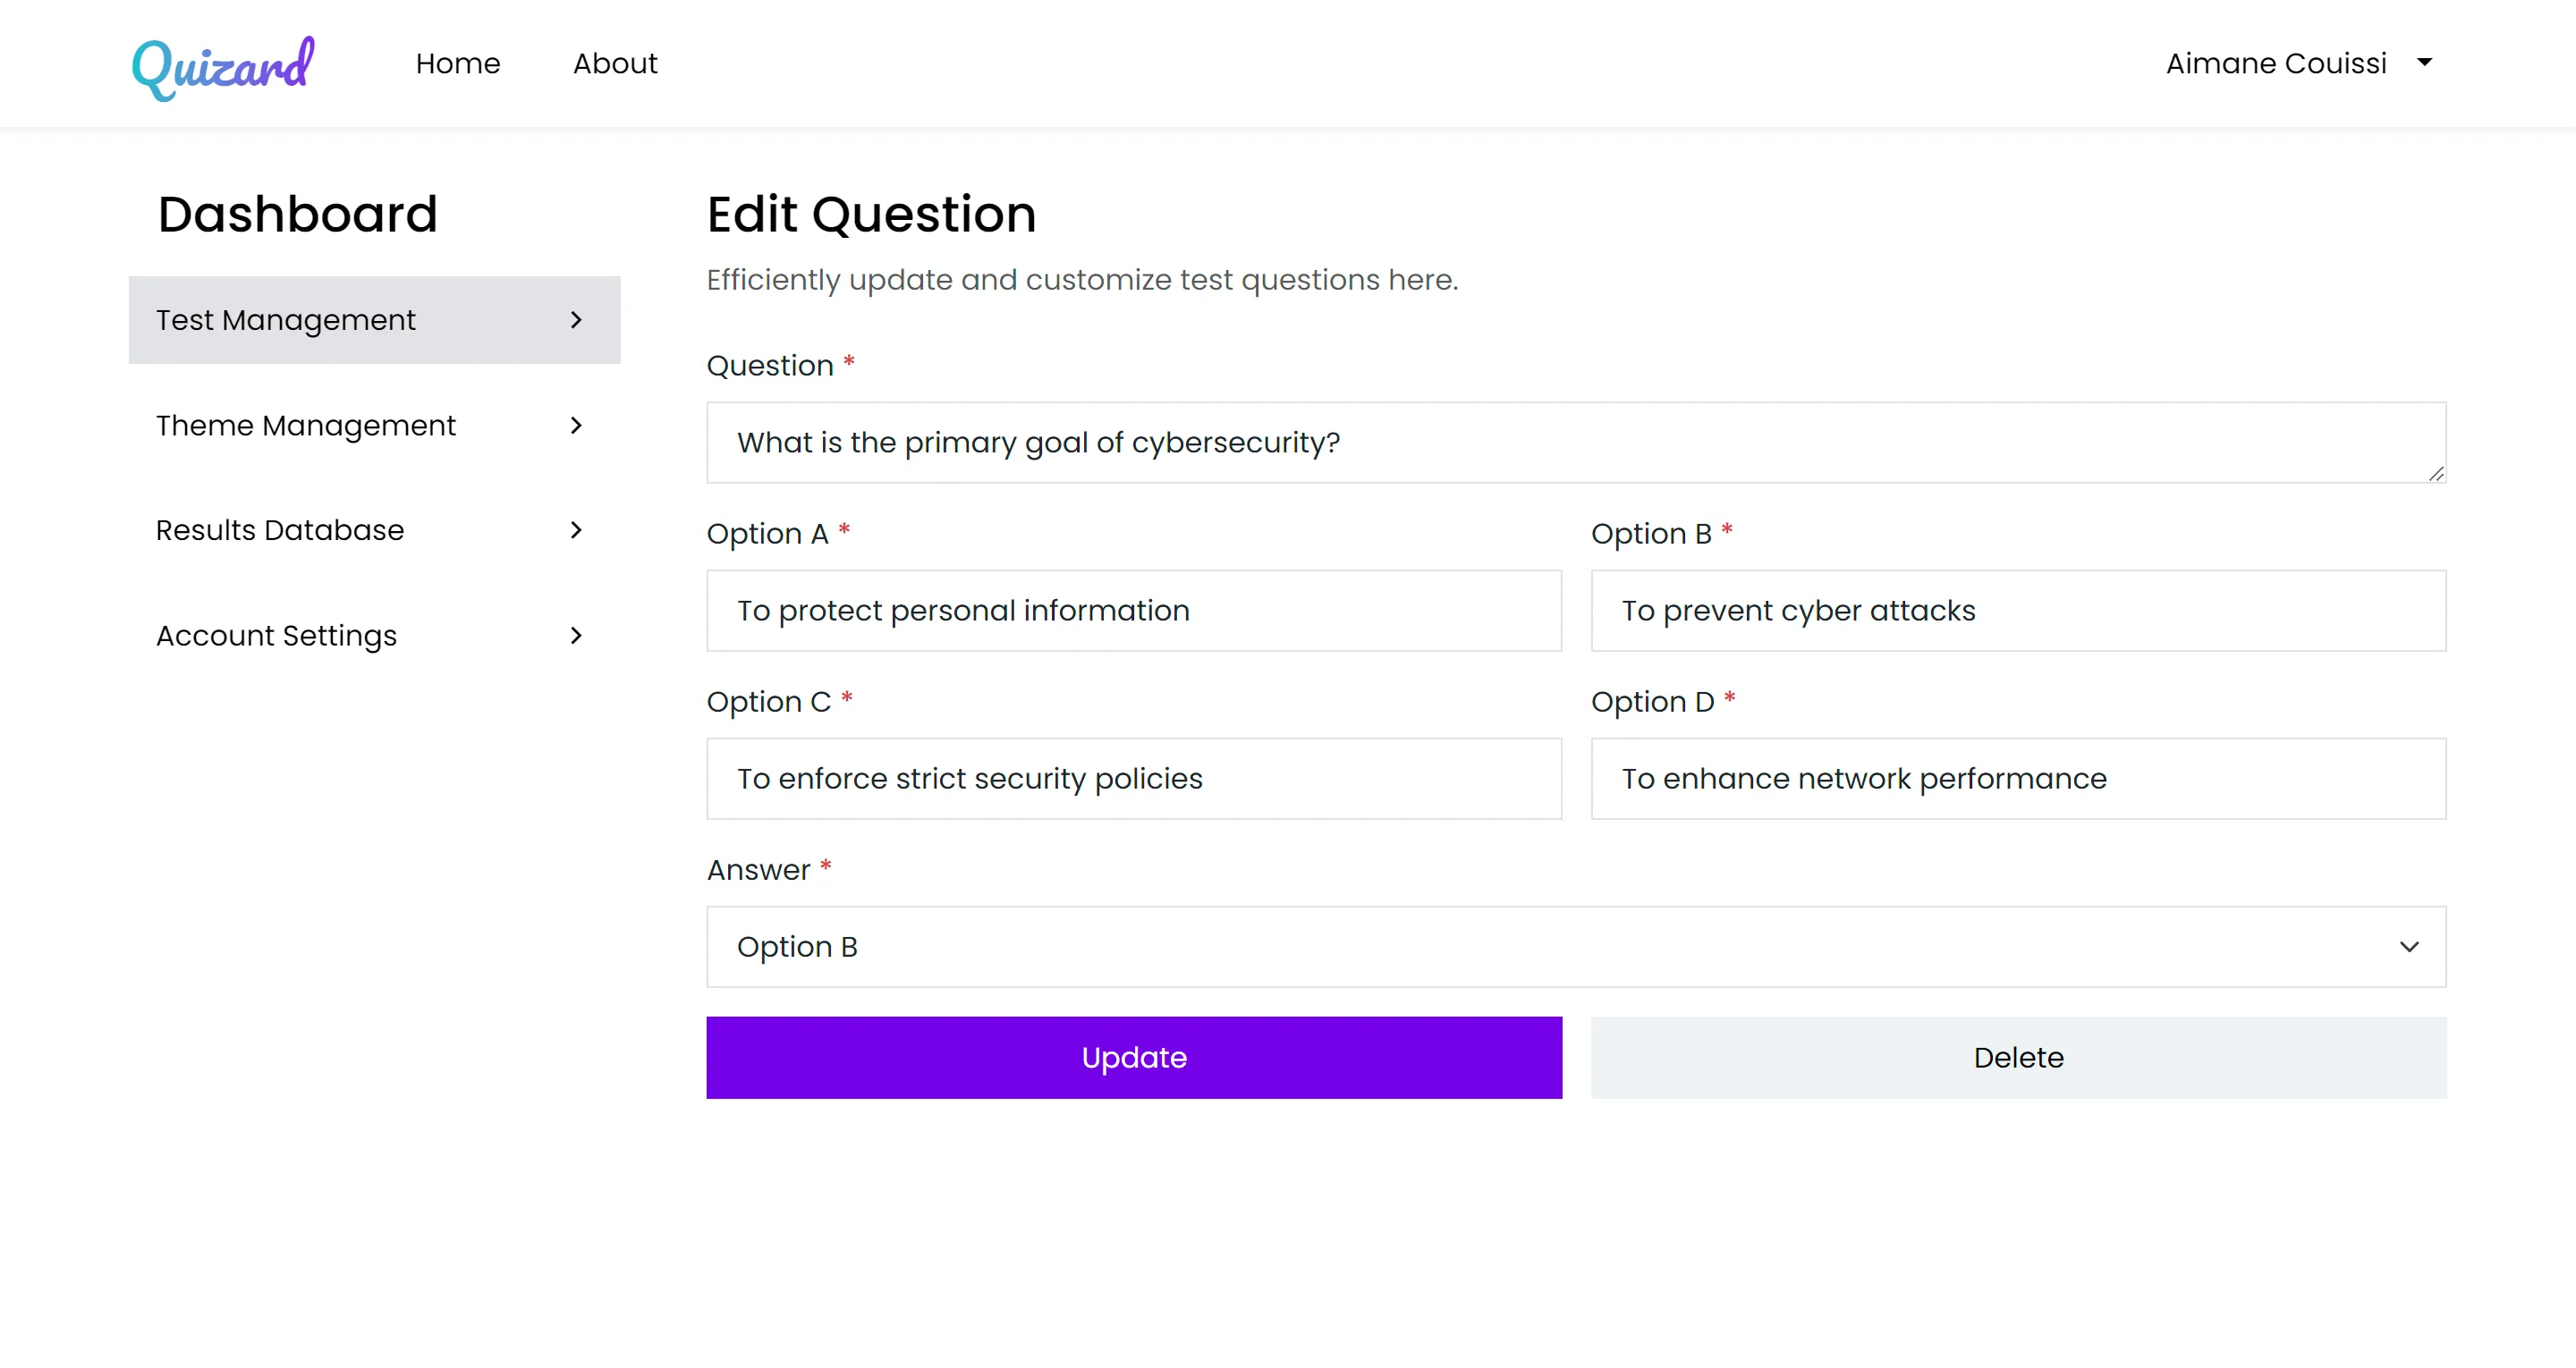The image size is (2576, 1368).
Task: Select the Answer combo box showing Option B
Action: (1576, 947)
